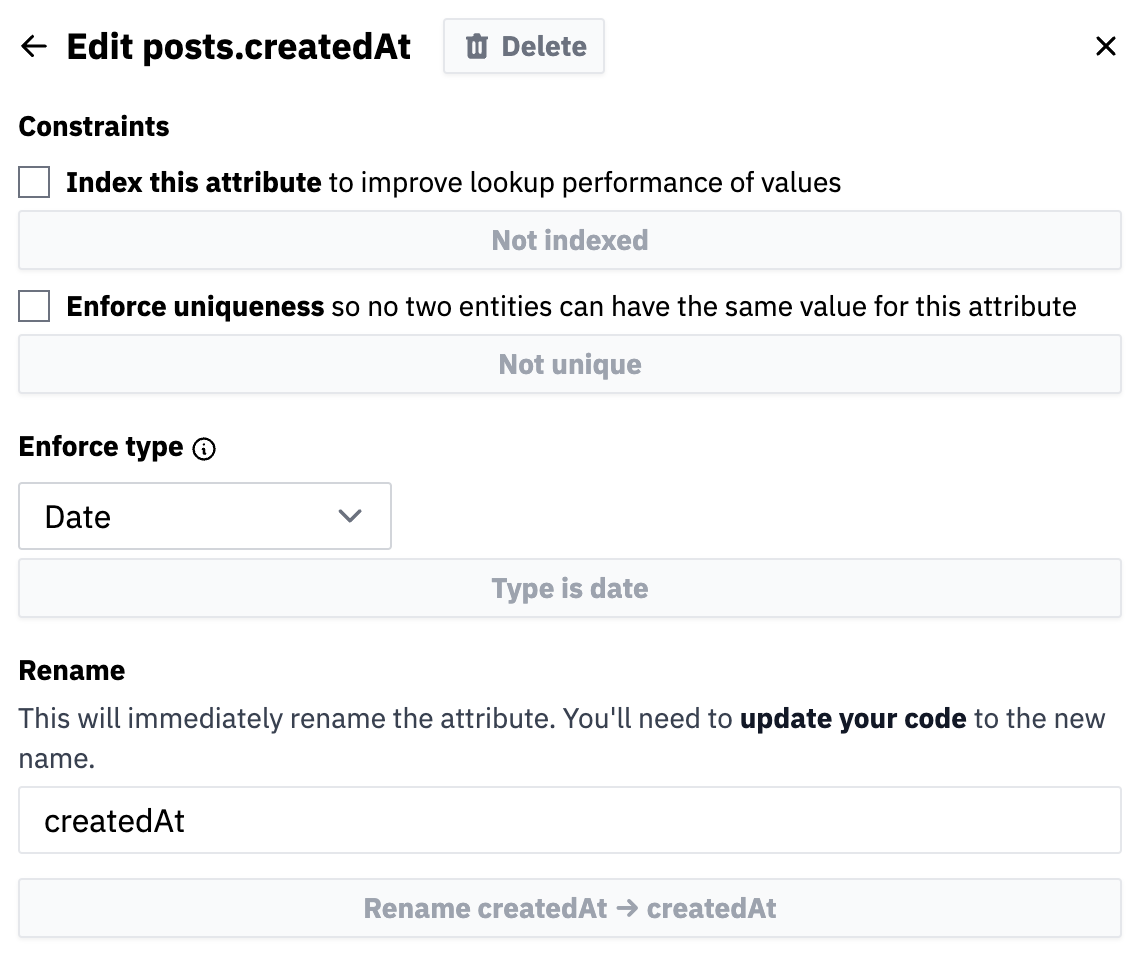The height and width of the screenshot is (966, 1136).
Task: Select the Rename section heading
Action: coord(72,671)
